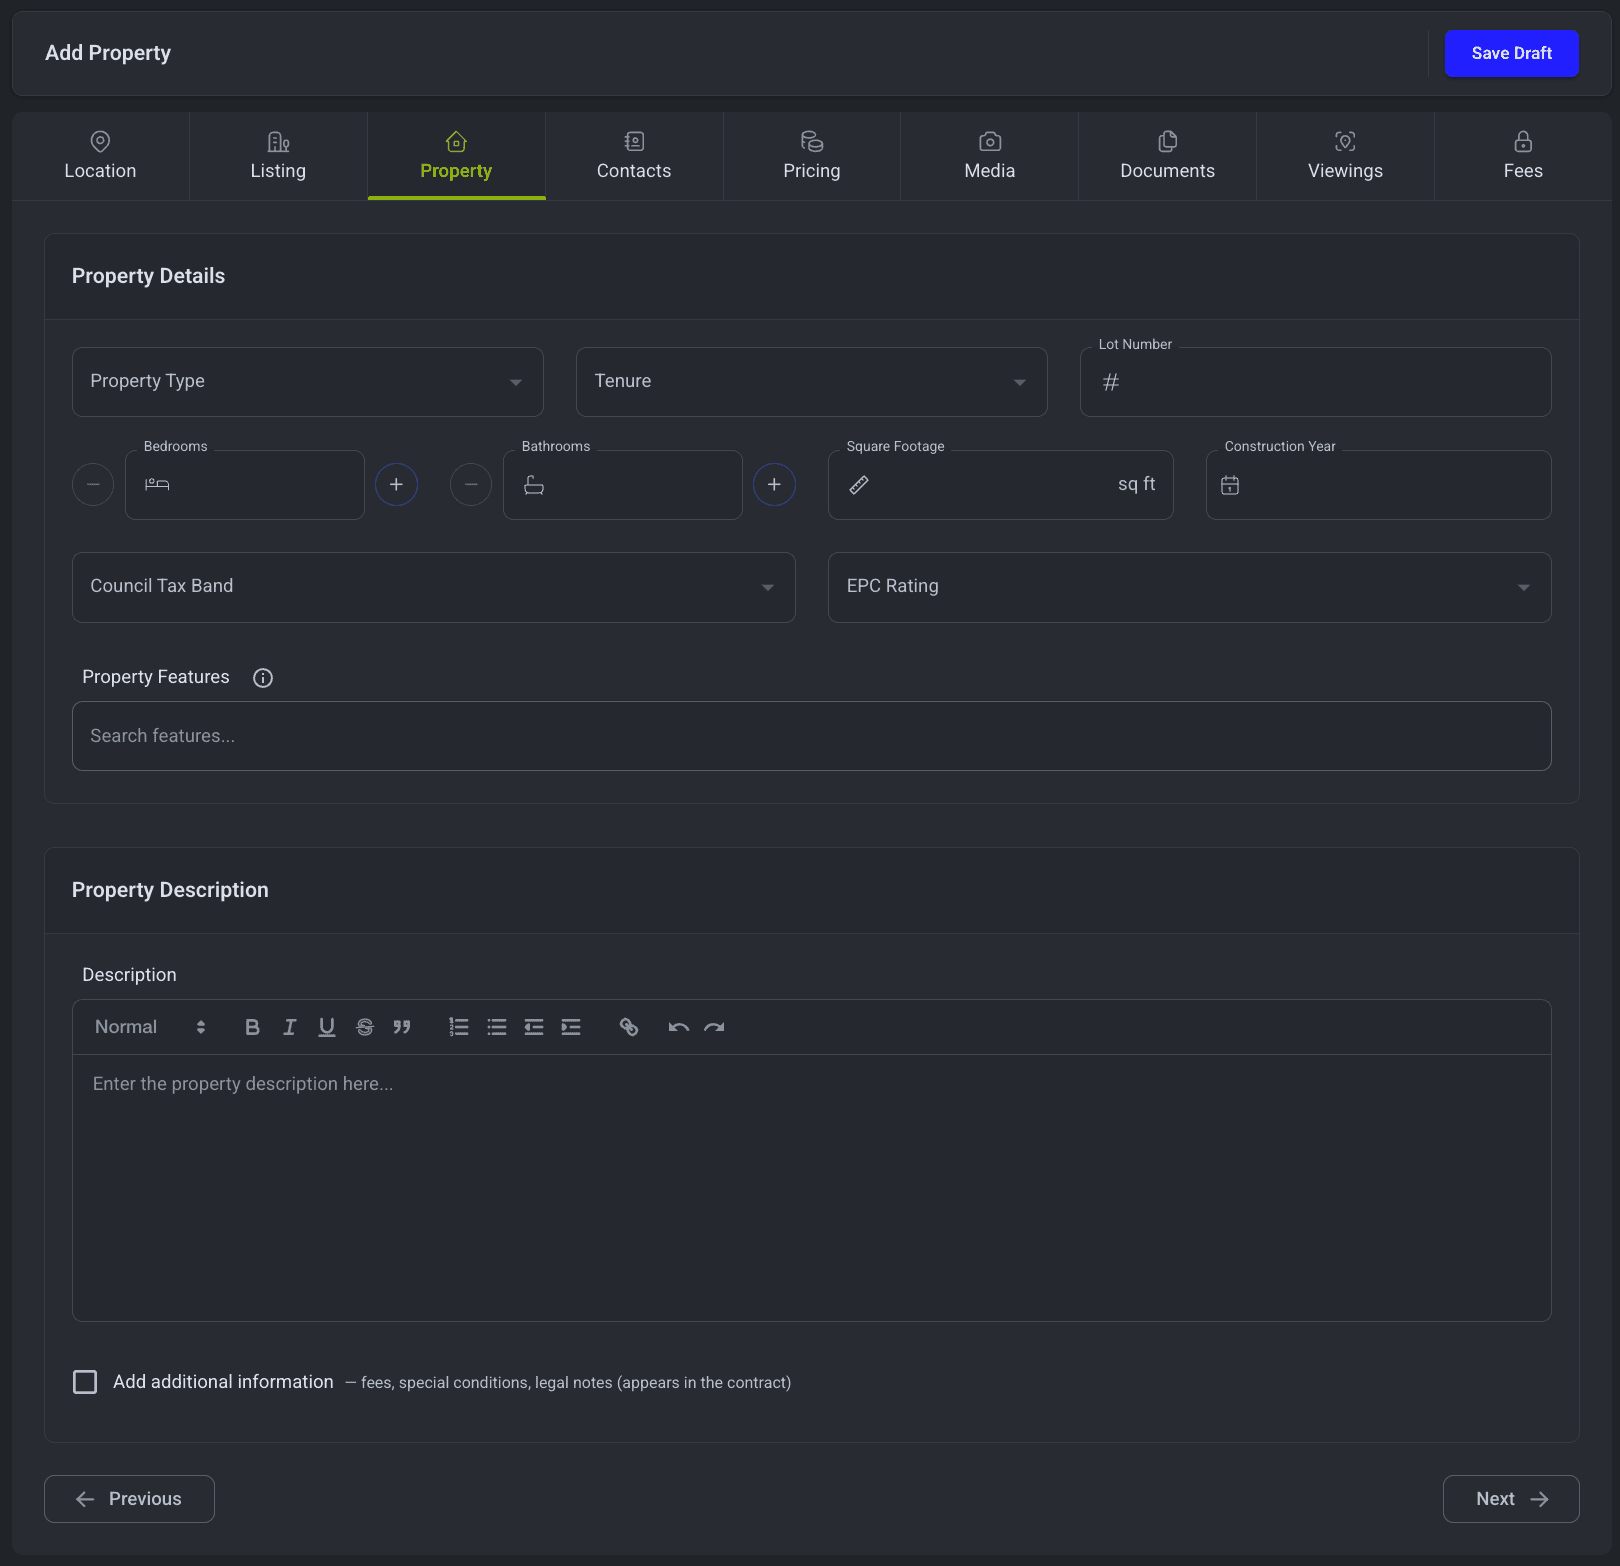Switch to the Location tab
The height and width of the screenshot is (1566, 1620).
[100, 156]
